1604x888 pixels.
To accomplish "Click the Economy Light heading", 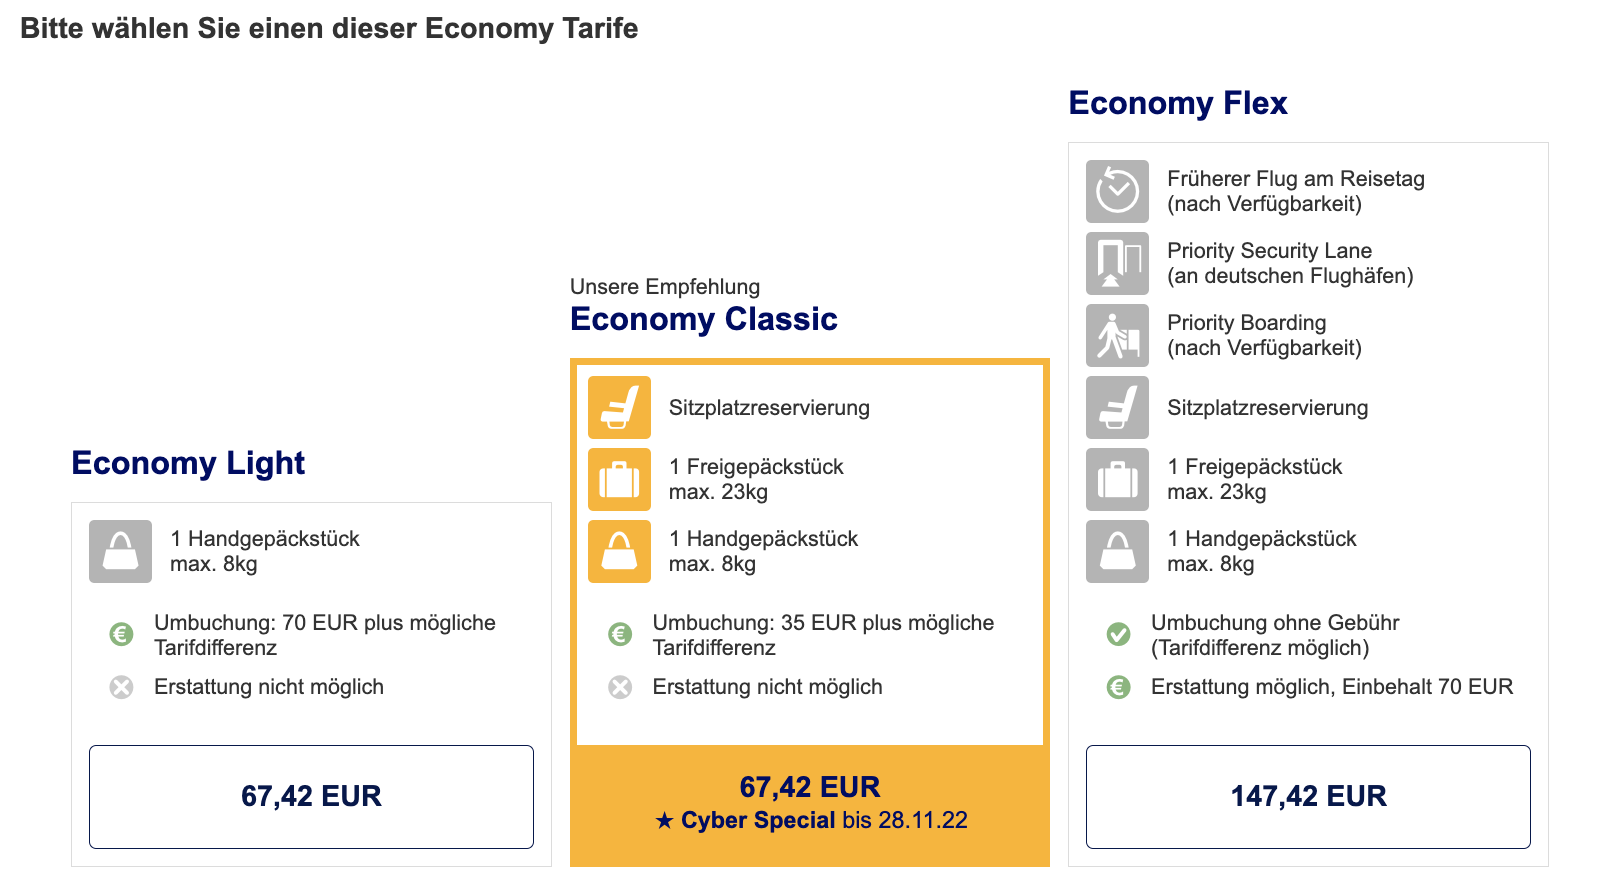I will click(188, 463).
